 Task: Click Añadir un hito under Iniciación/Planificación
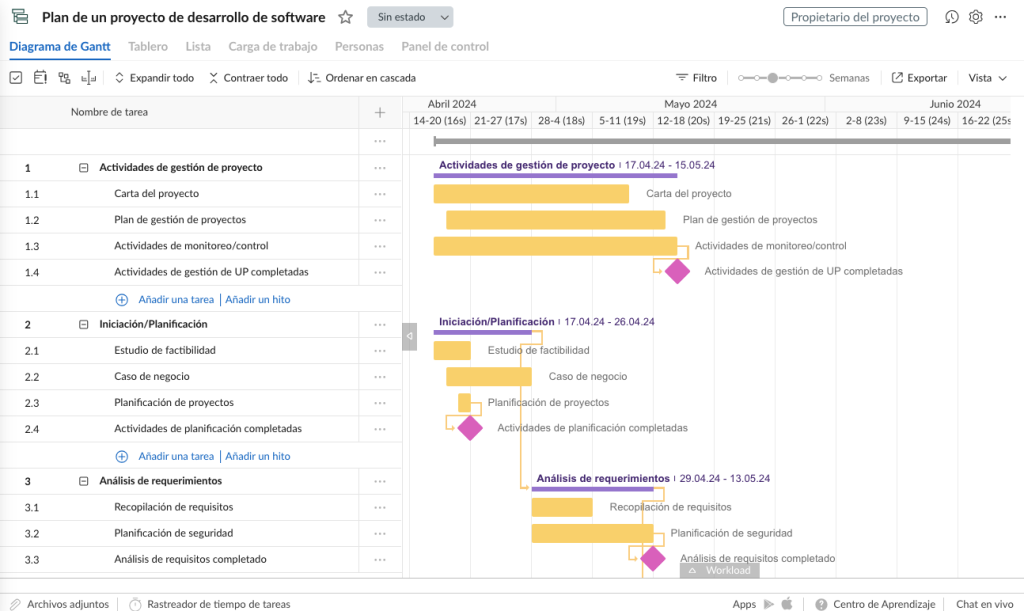point(258,456)
